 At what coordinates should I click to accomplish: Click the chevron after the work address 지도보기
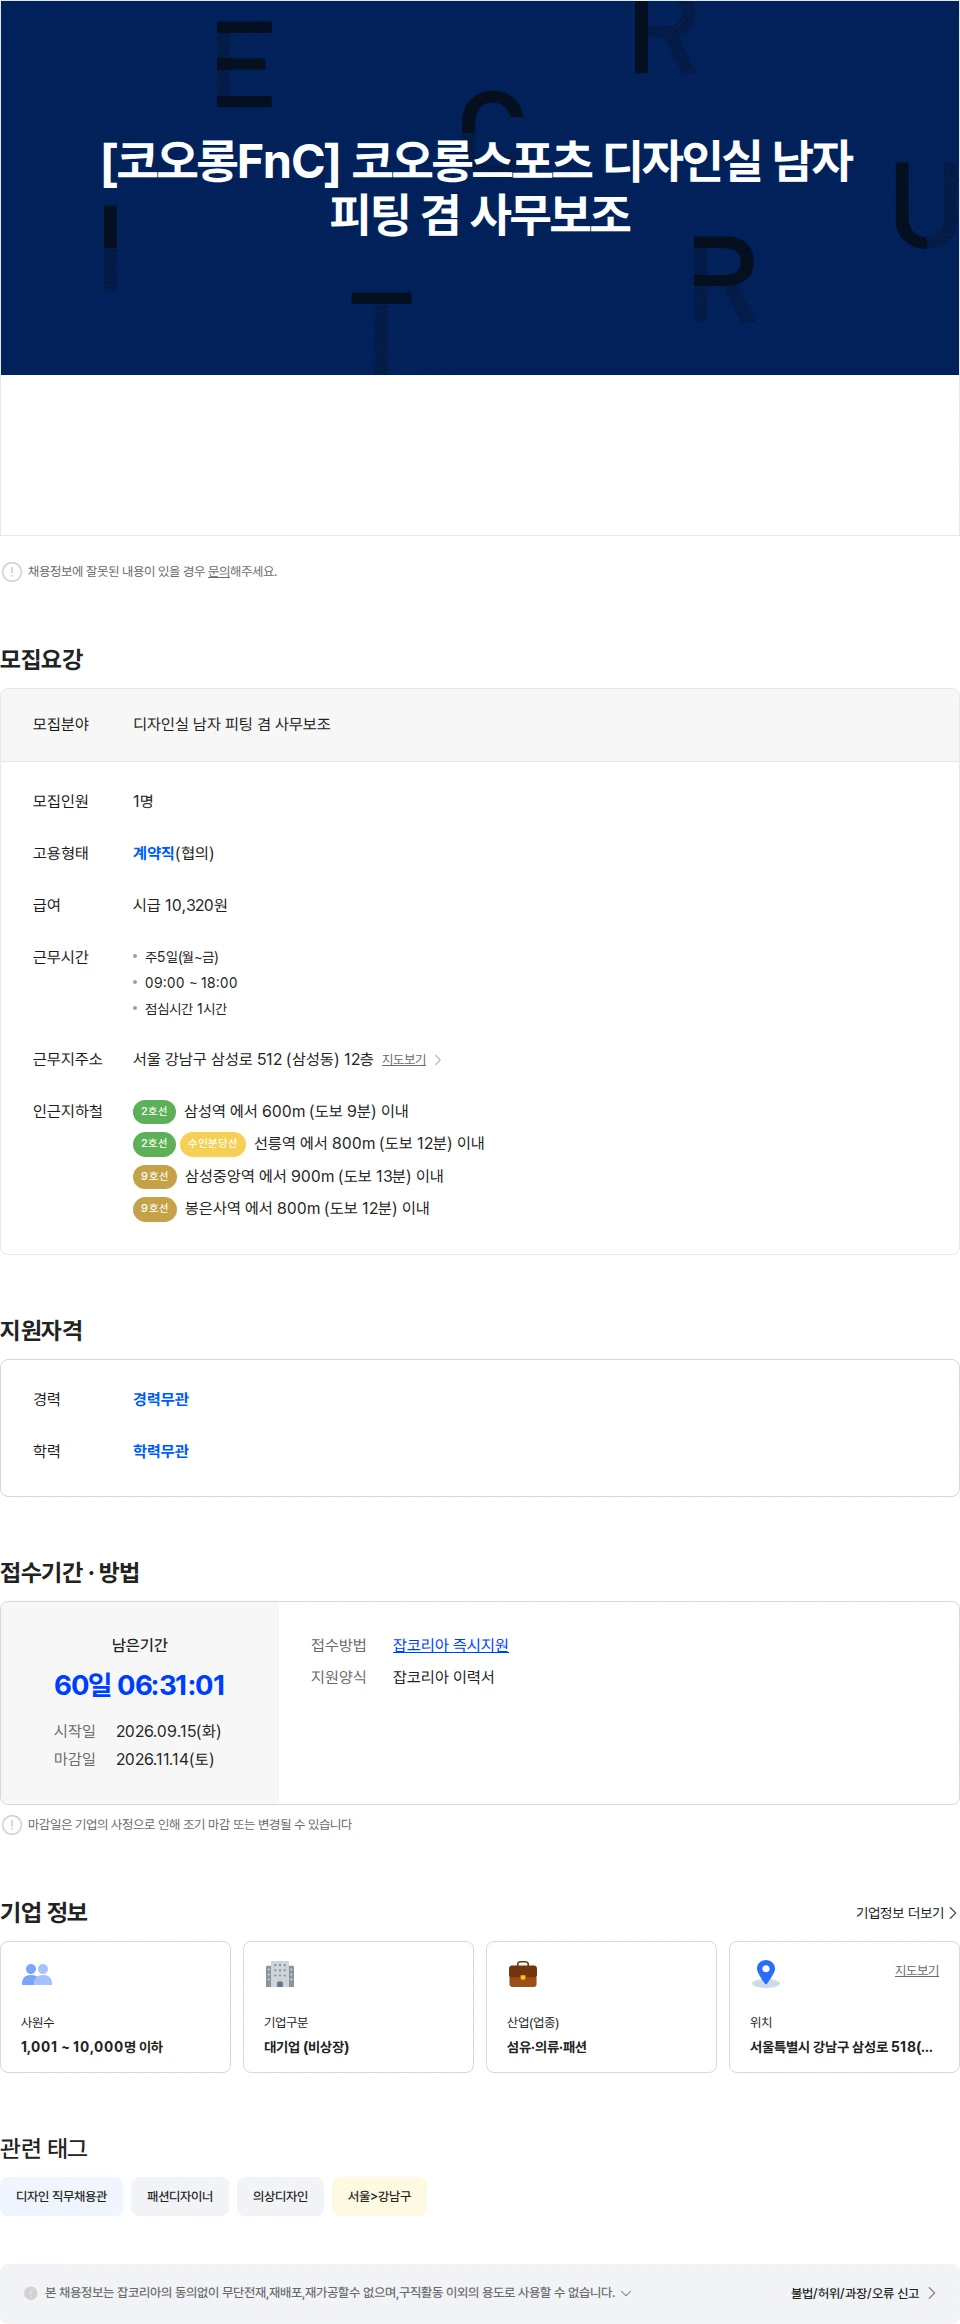click(438, 1060)
